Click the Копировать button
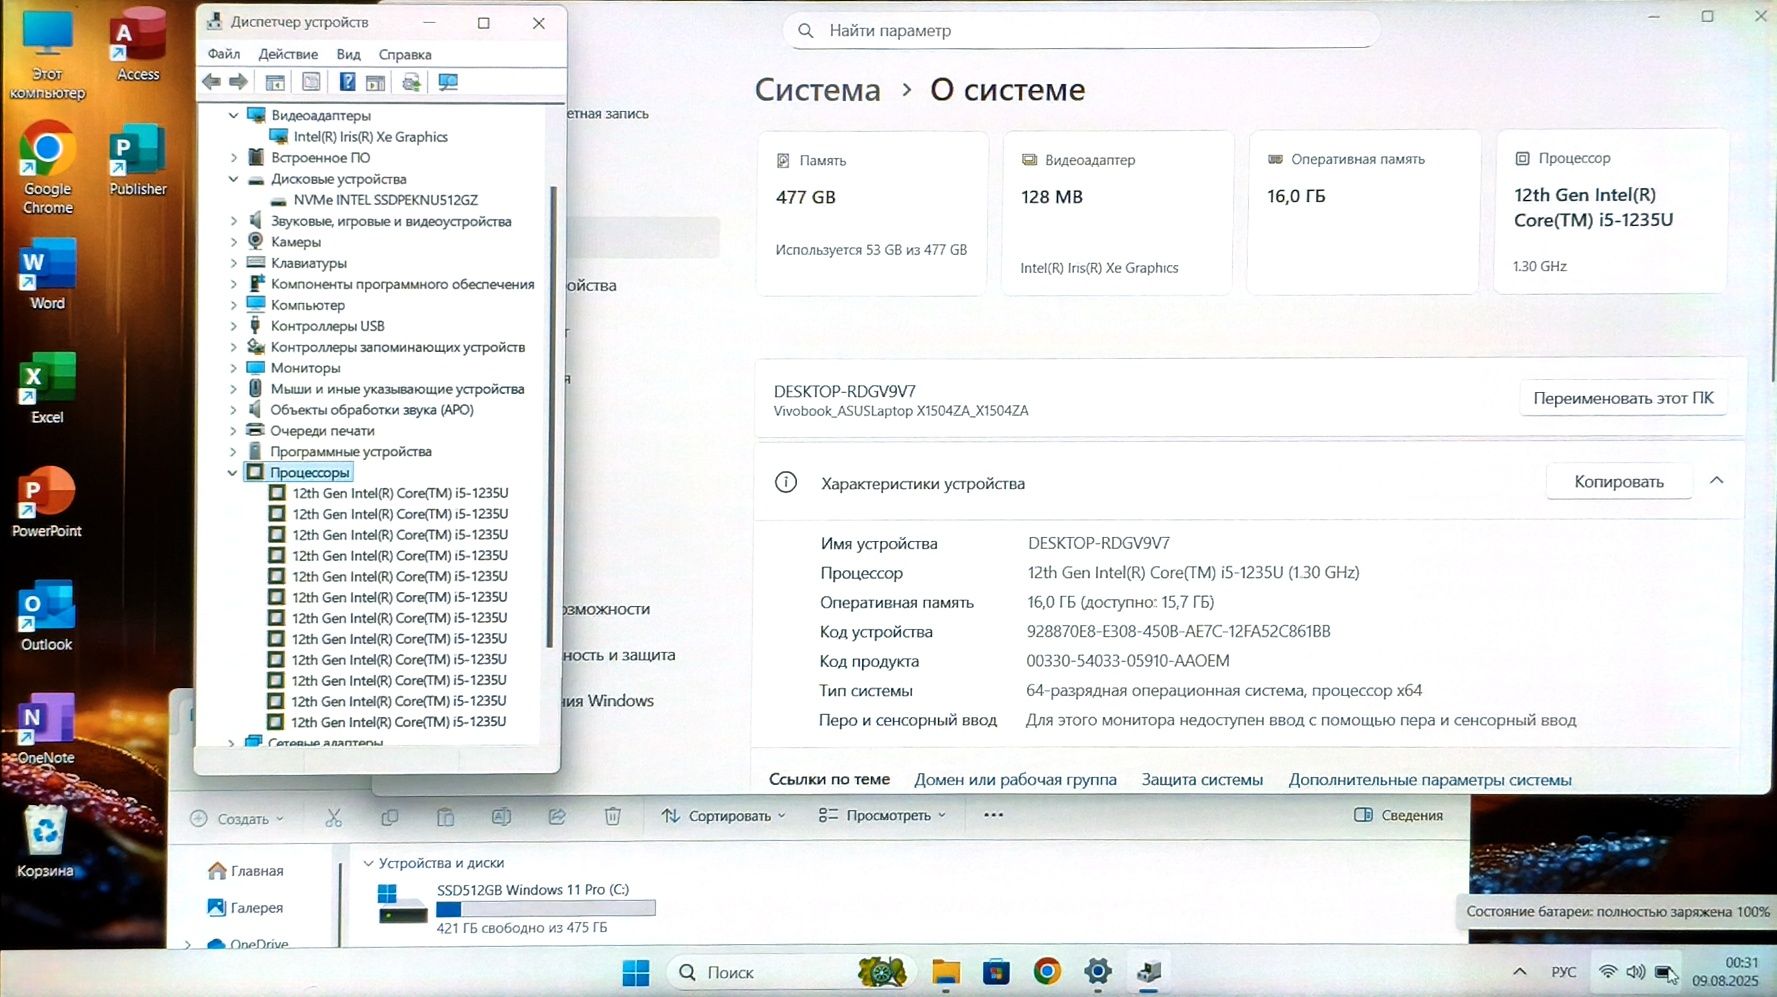The height and width of the screenshot is (997, 1777). [x=1619, y=482]
